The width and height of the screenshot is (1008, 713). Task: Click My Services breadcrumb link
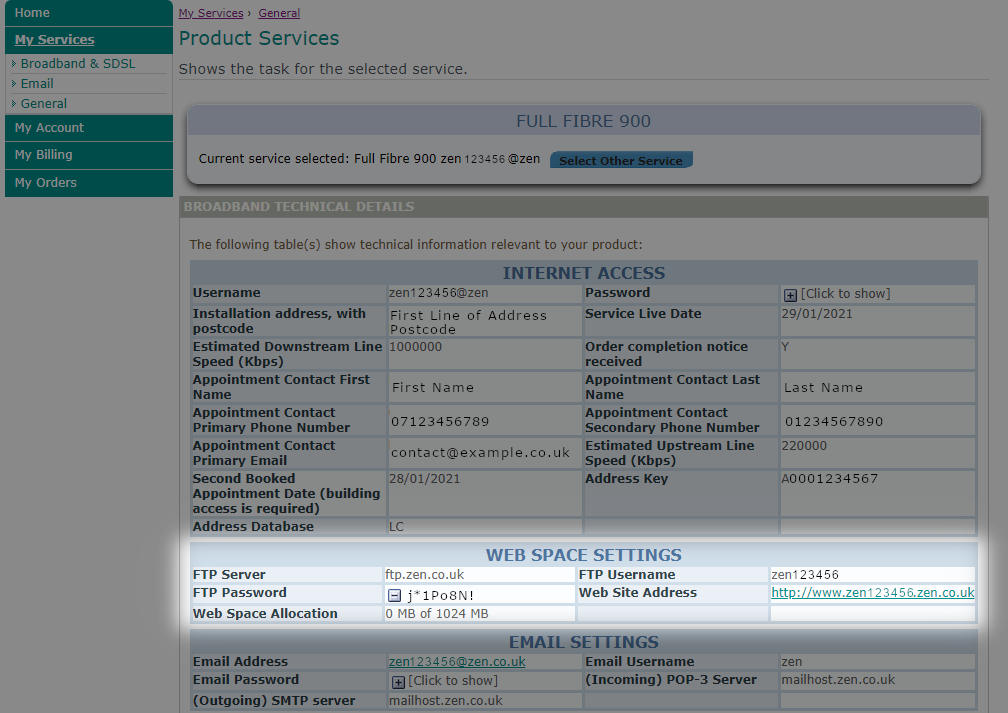click(x=211, y=13)
